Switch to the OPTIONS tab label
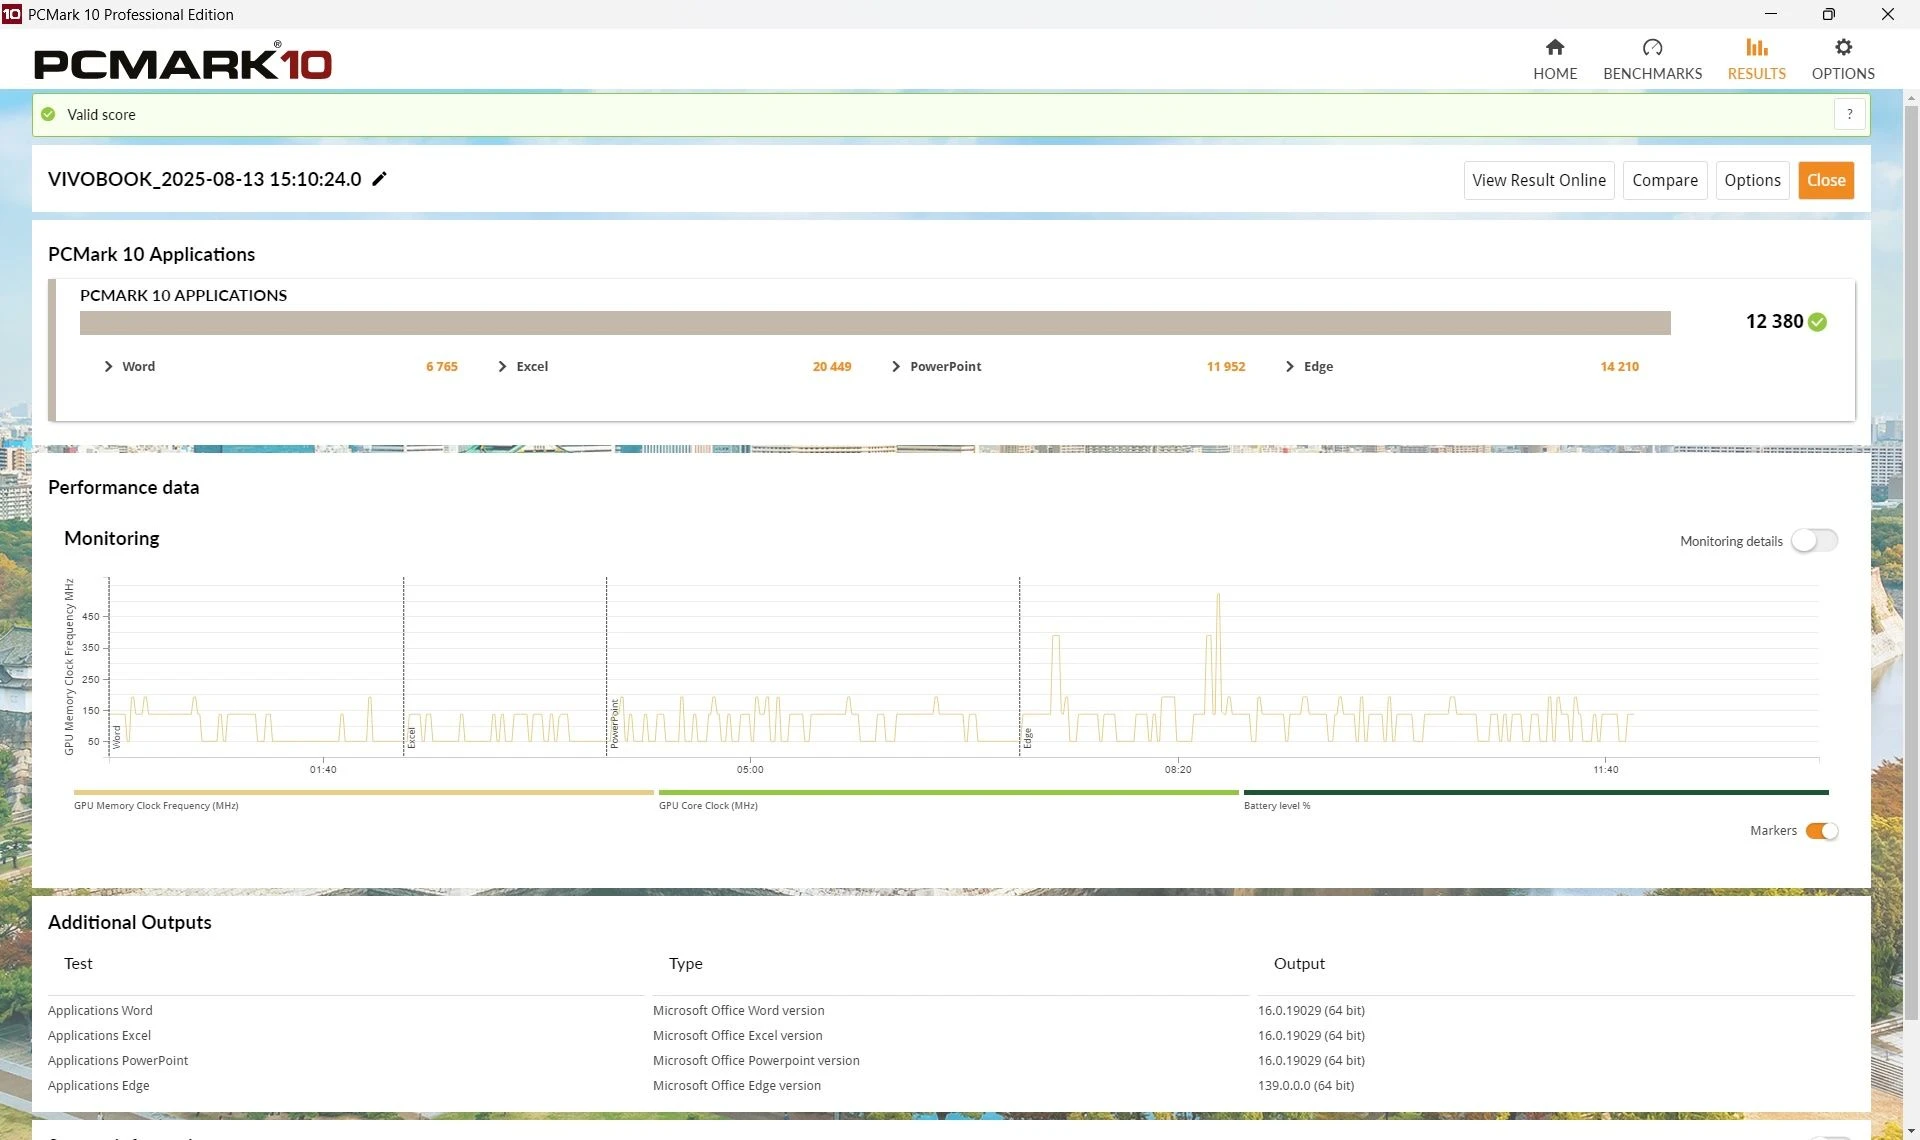Image resolution: width=1920 pixels, height=1140 pixels. (x=1843, y=73)
